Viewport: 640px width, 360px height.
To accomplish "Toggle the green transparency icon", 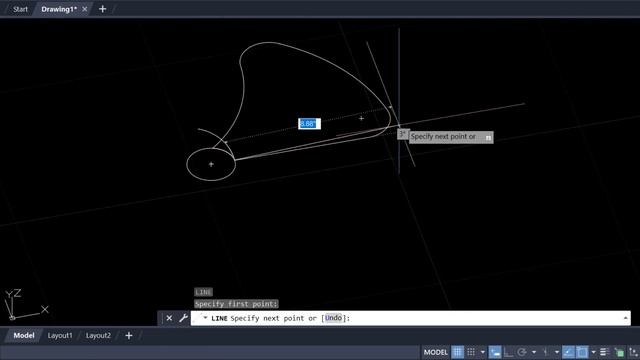I will coord(619,352).
